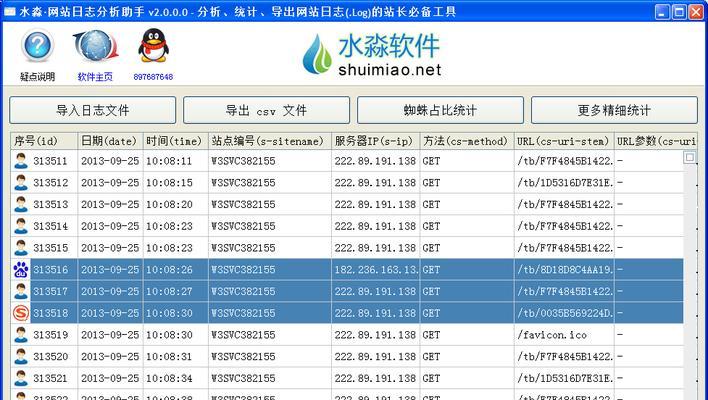Click the title bar application icon
Viewport: 708px width, 400px height.
pos(9,12)
